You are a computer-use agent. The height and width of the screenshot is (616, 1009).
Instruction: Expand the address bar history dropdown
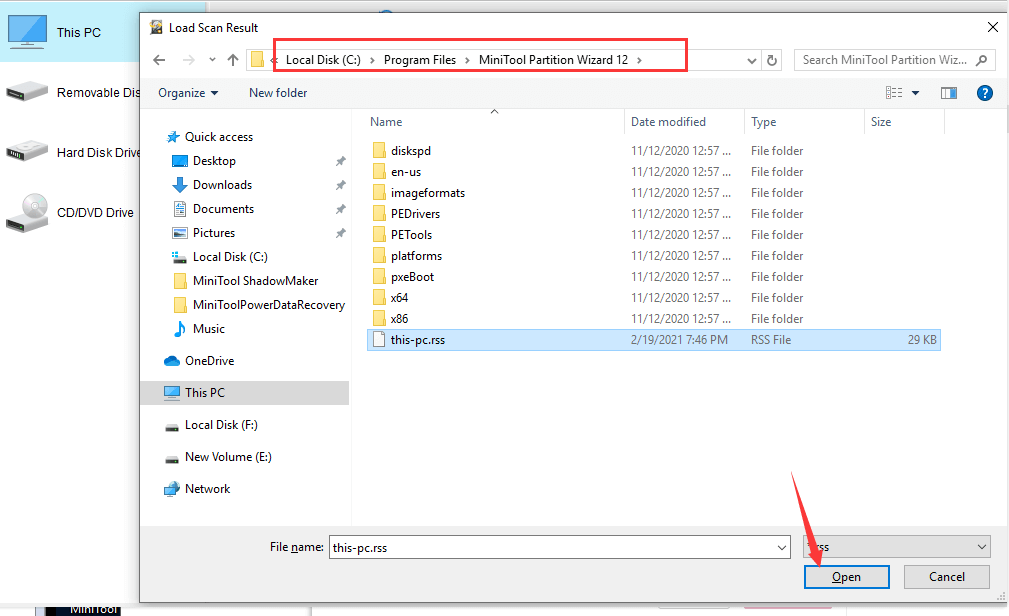click(x=752, y=60)
